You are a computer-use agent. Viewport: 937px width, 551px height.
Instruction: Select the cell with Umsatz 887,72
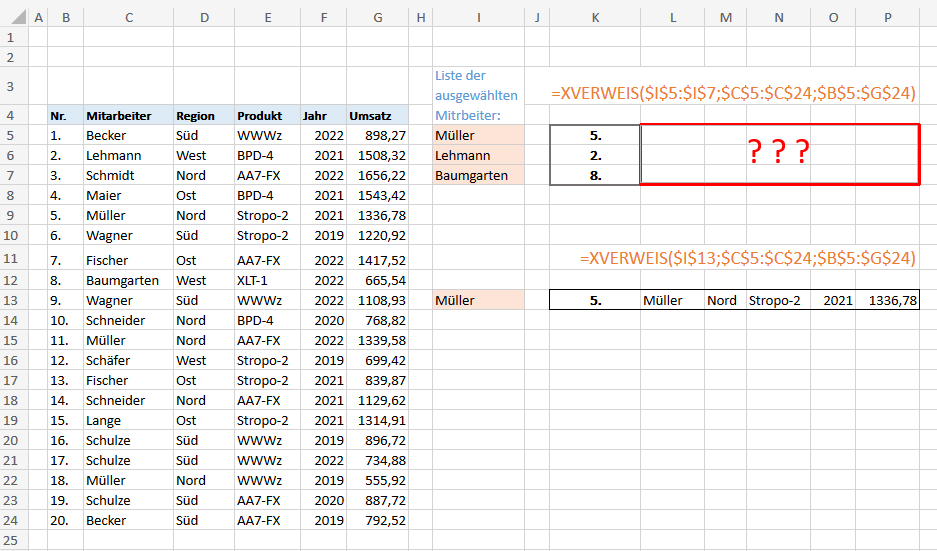click(378, 500)
